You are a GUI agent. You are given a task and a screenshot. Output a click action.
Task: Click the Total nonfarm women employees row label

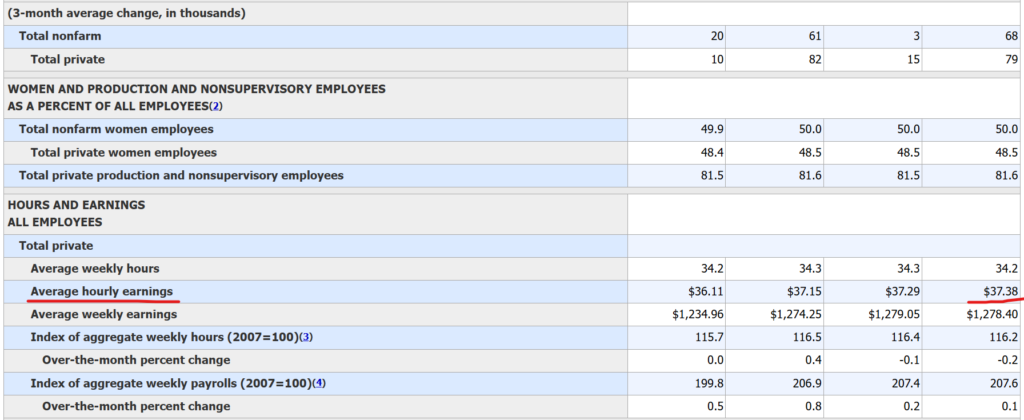116,129
